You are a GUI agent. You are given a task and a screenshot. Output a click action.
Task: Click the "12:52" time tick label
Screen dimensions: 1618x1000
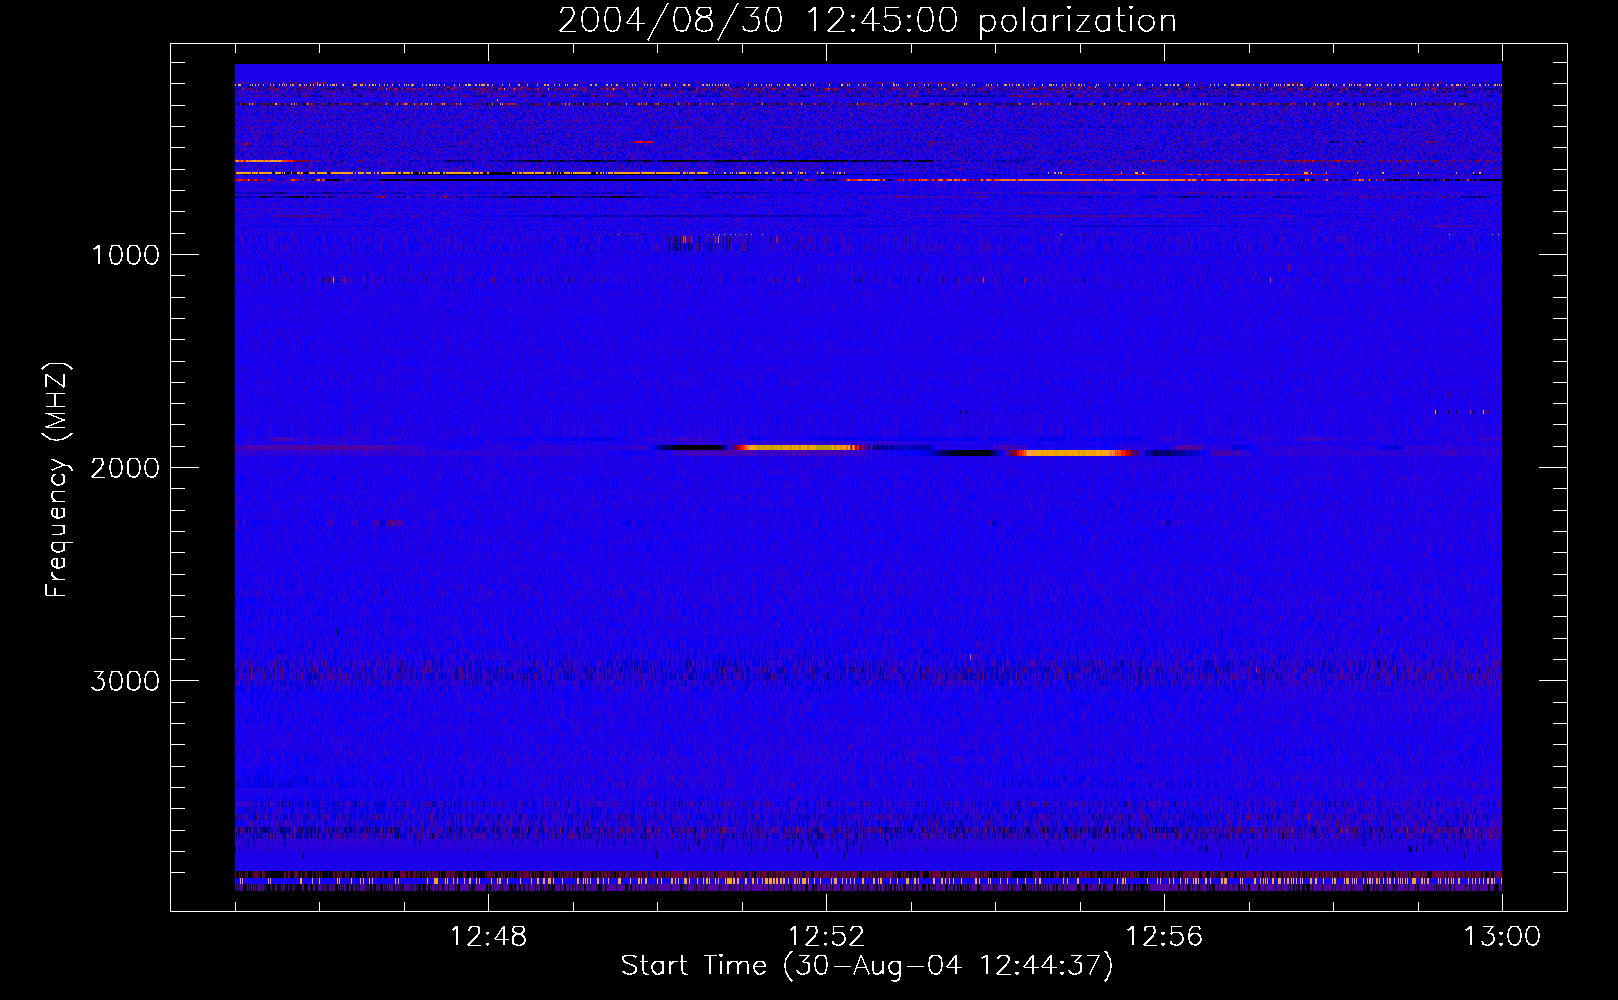coord(826,937)
